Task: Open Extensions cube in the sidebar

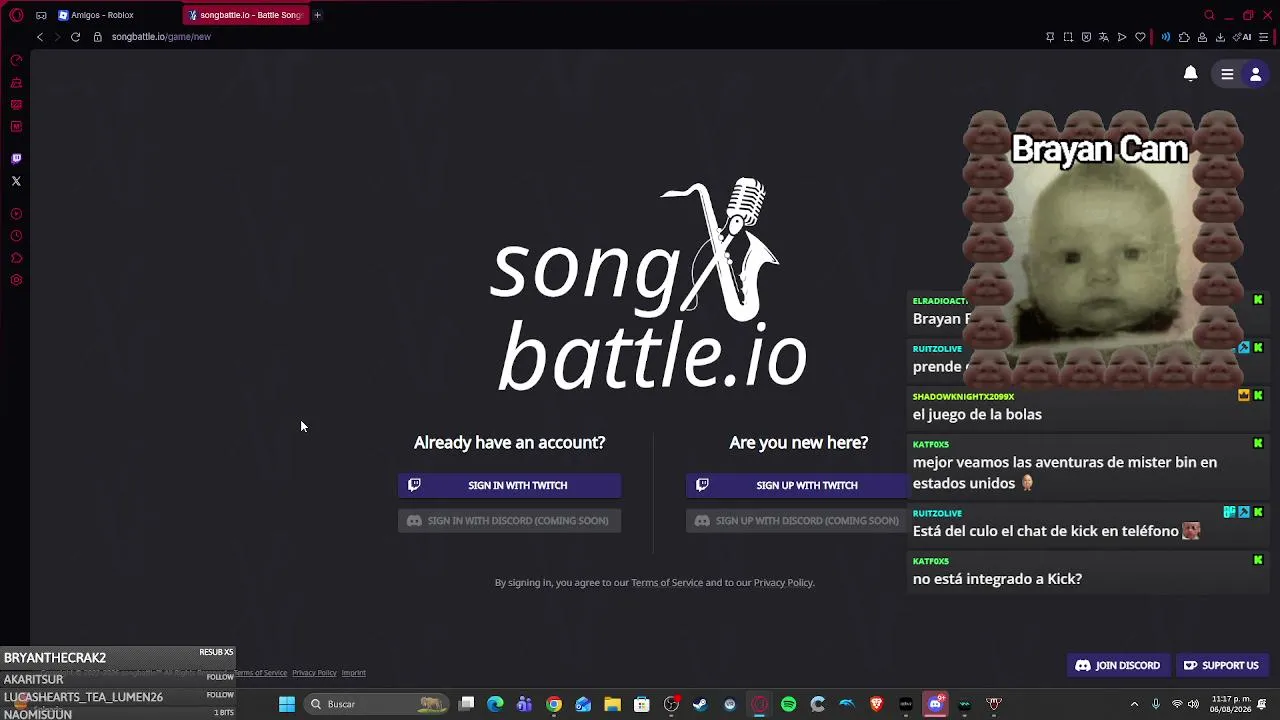Action: tap(16, 258)
